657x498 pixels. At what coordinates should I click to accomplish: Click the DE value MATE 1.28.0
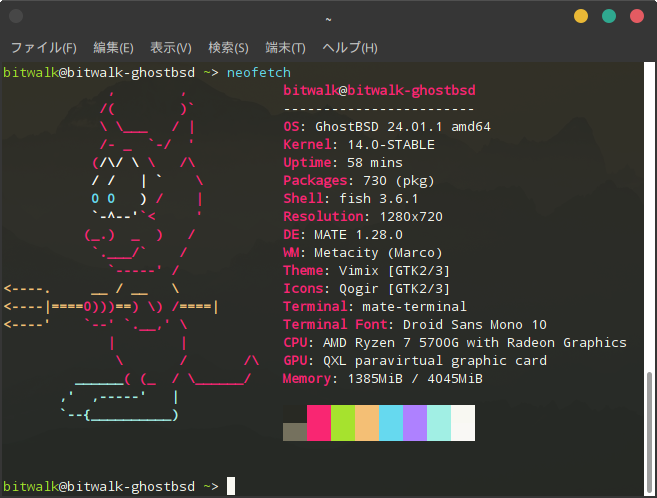pos(358,235)
